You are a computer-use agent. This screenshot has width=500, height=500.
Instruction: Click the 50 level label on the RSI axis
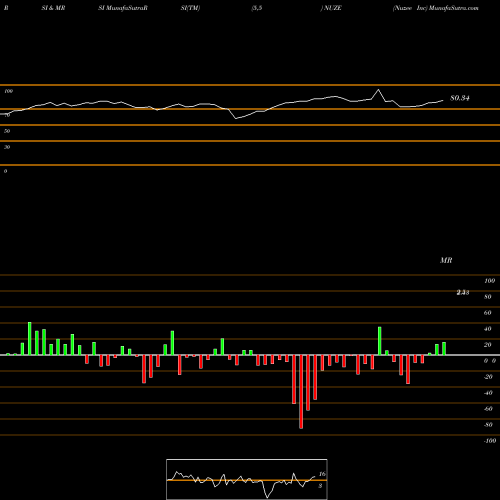[x=7, y=131]
